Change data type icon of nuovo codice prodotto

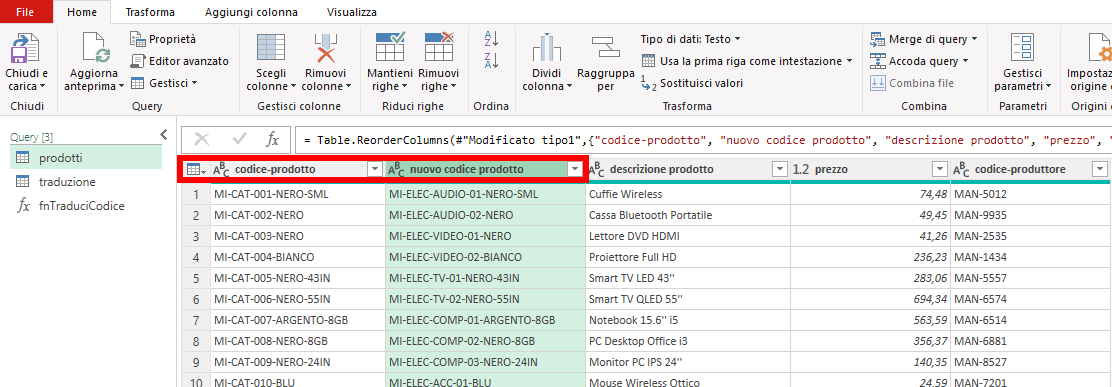(x=396, y=170)
